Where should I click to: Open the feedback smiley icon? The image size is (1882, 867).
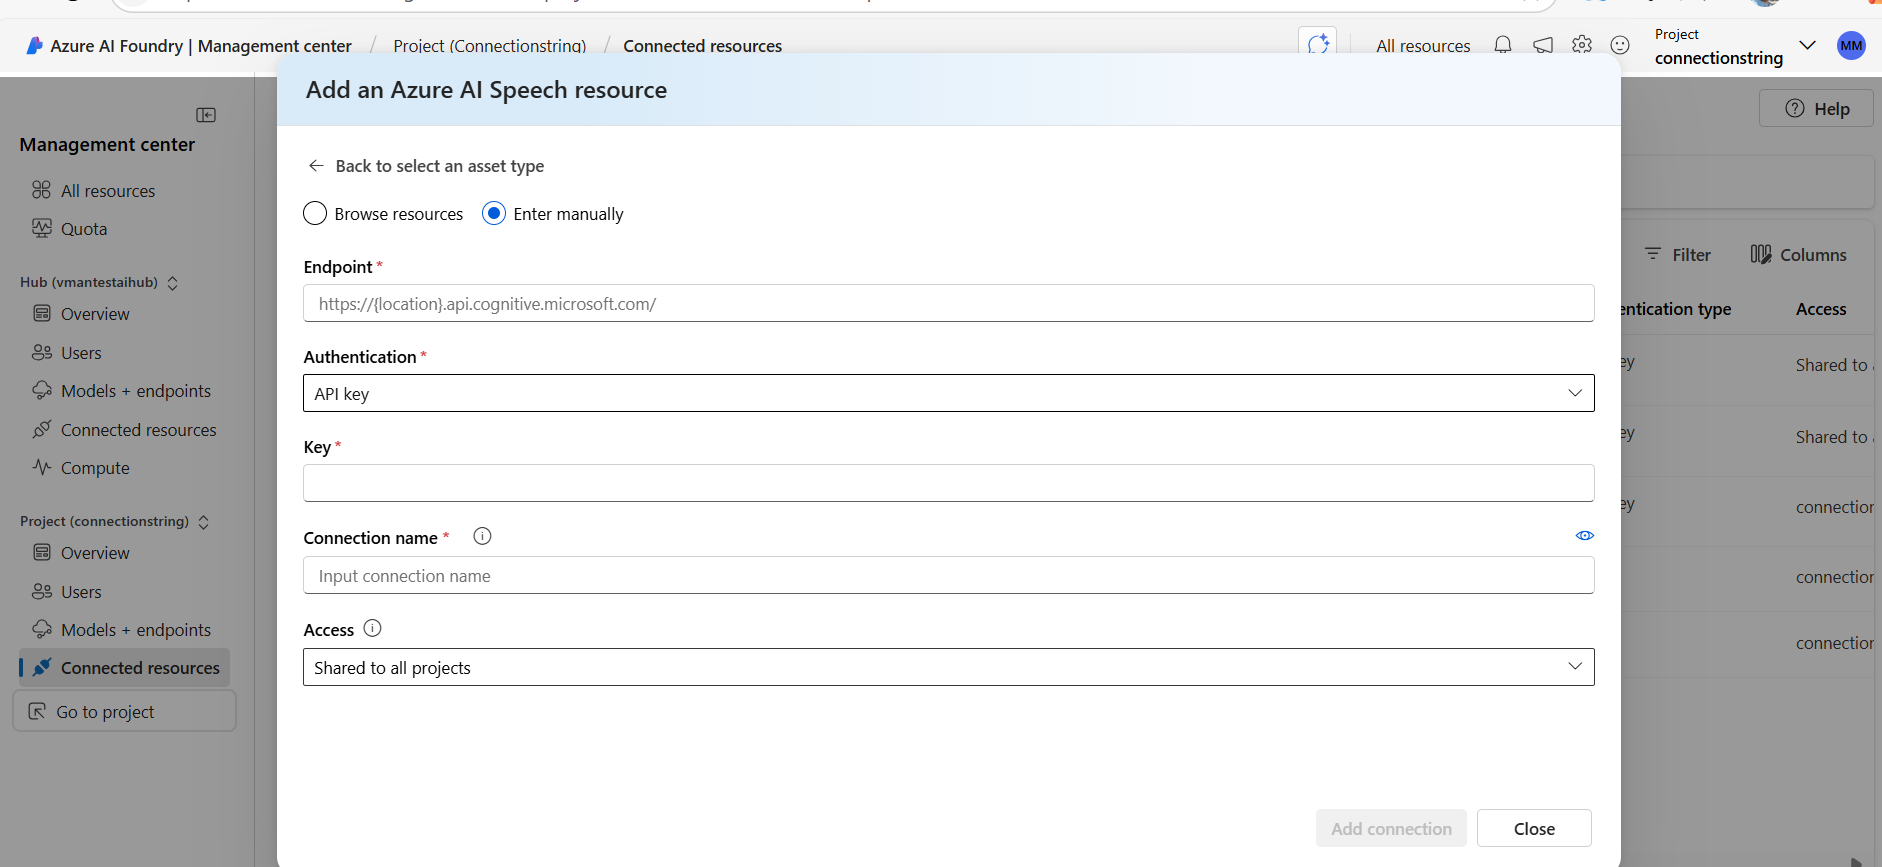[x=1620, y=45]
